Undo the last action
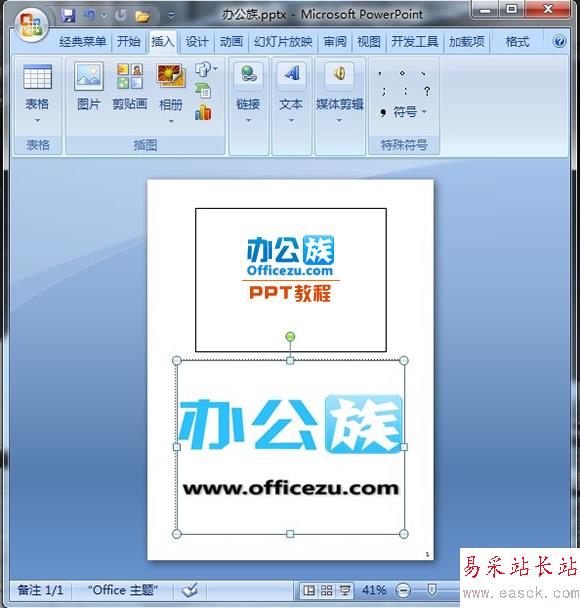Image resolution: width=580 pixels, height=608 pixels. click(x=90, y=15)
